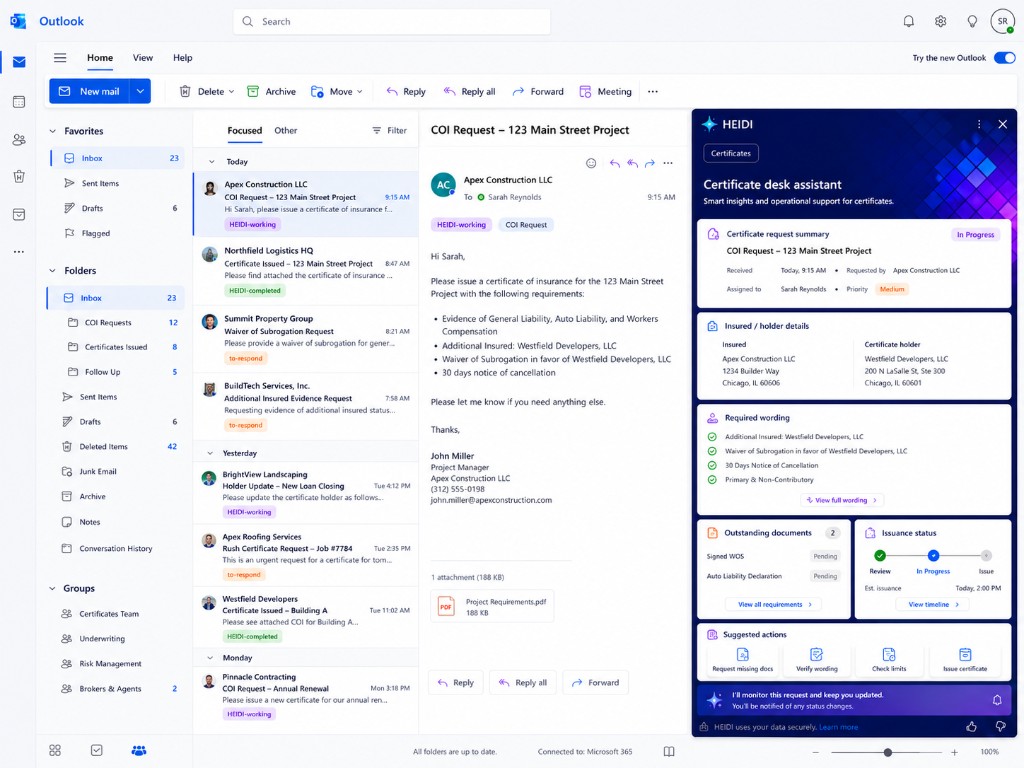Viewport: 1024px width, 768px height.
Task: Collapse the Groups section
Action: click(x=52, y=588)
